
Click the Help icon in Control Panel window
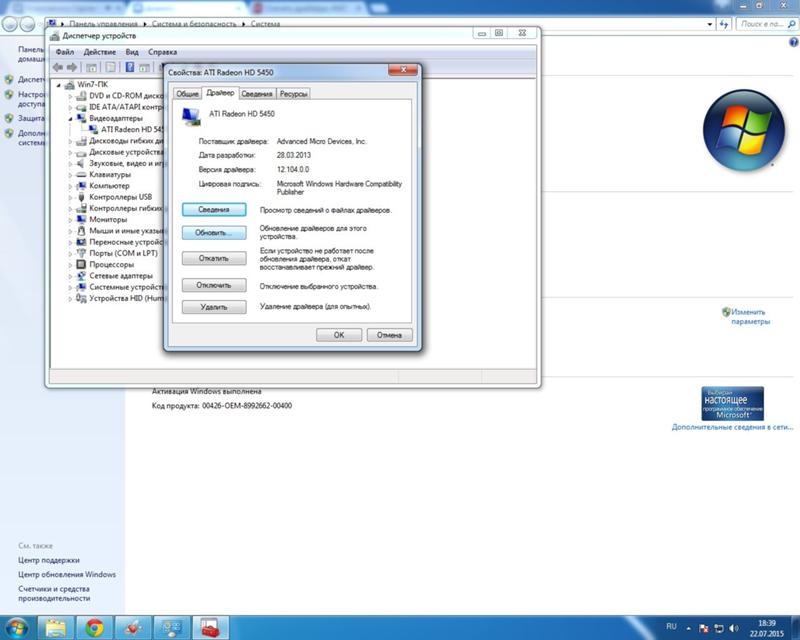(793, 42)
